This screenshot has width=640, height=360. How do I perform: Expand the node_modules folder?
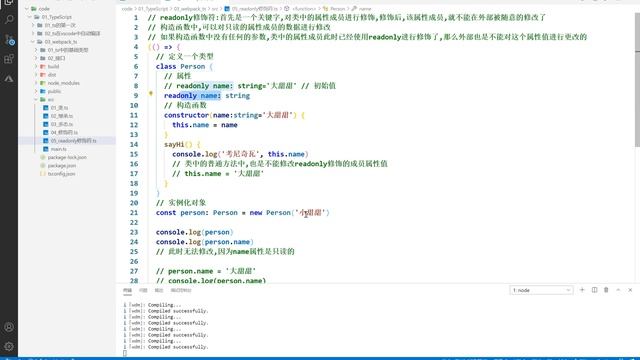(36, 83)
